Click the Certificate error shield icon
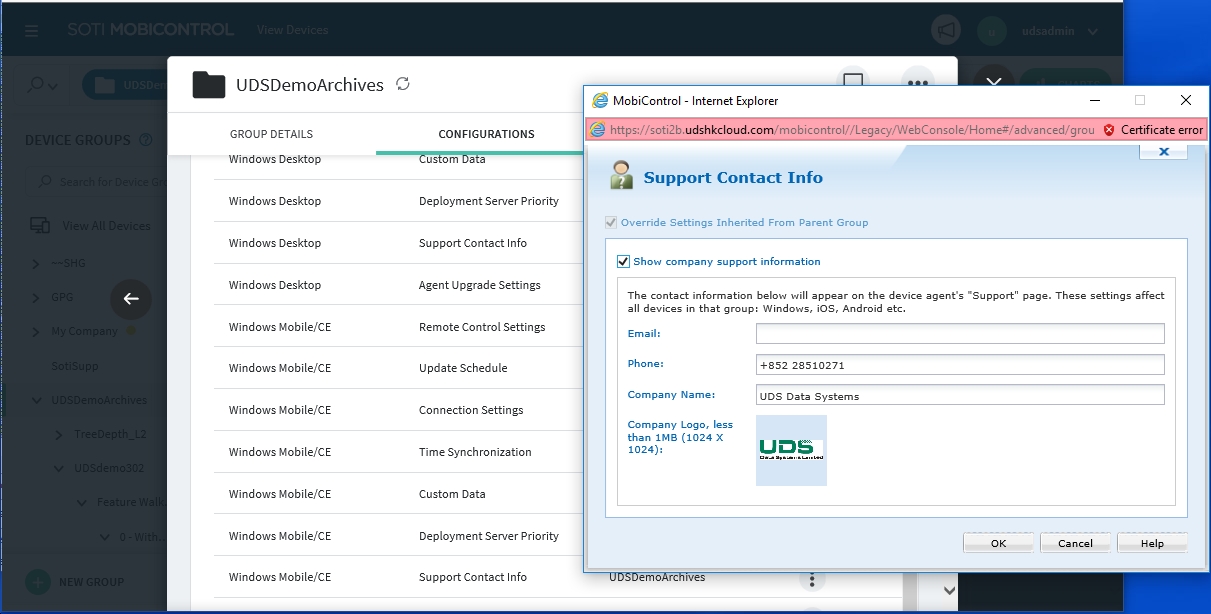 tap(1109, 130)
